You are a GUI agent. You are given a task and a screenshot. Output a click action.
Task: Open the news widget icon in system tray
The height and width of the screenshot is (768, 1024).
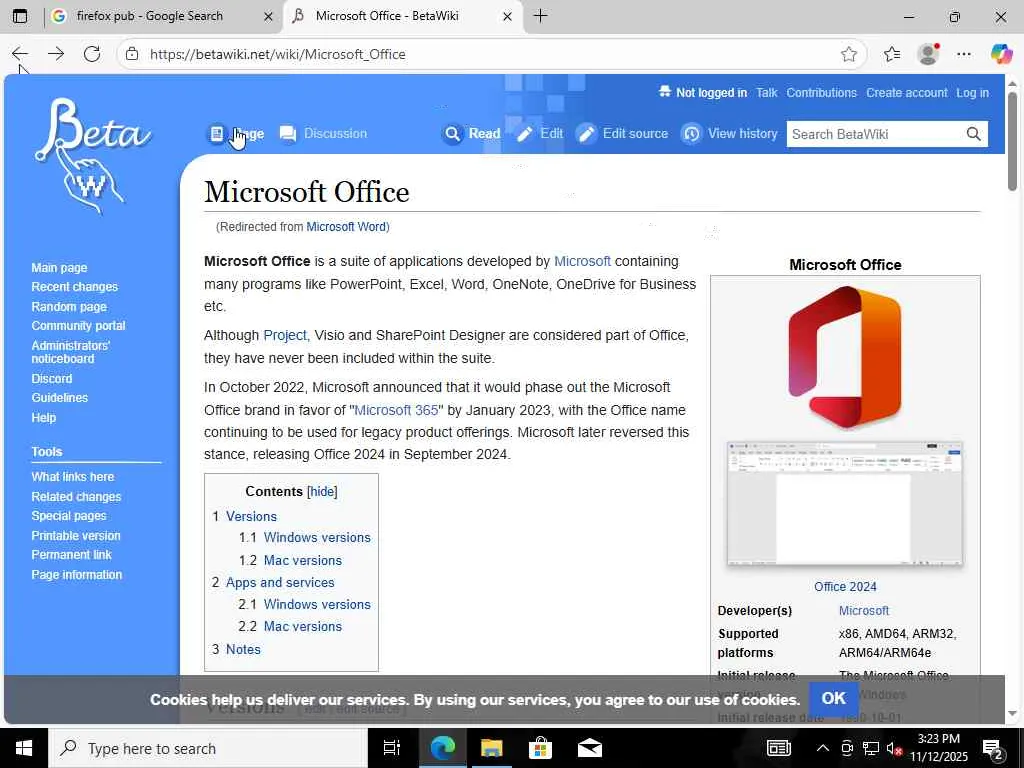[778, 748]
